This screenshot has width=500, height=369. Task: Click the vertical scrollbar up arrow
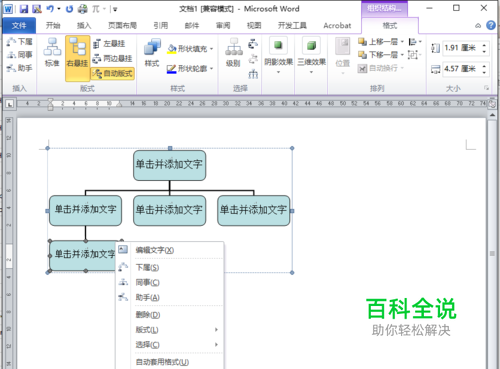click(x=492, y=115)
